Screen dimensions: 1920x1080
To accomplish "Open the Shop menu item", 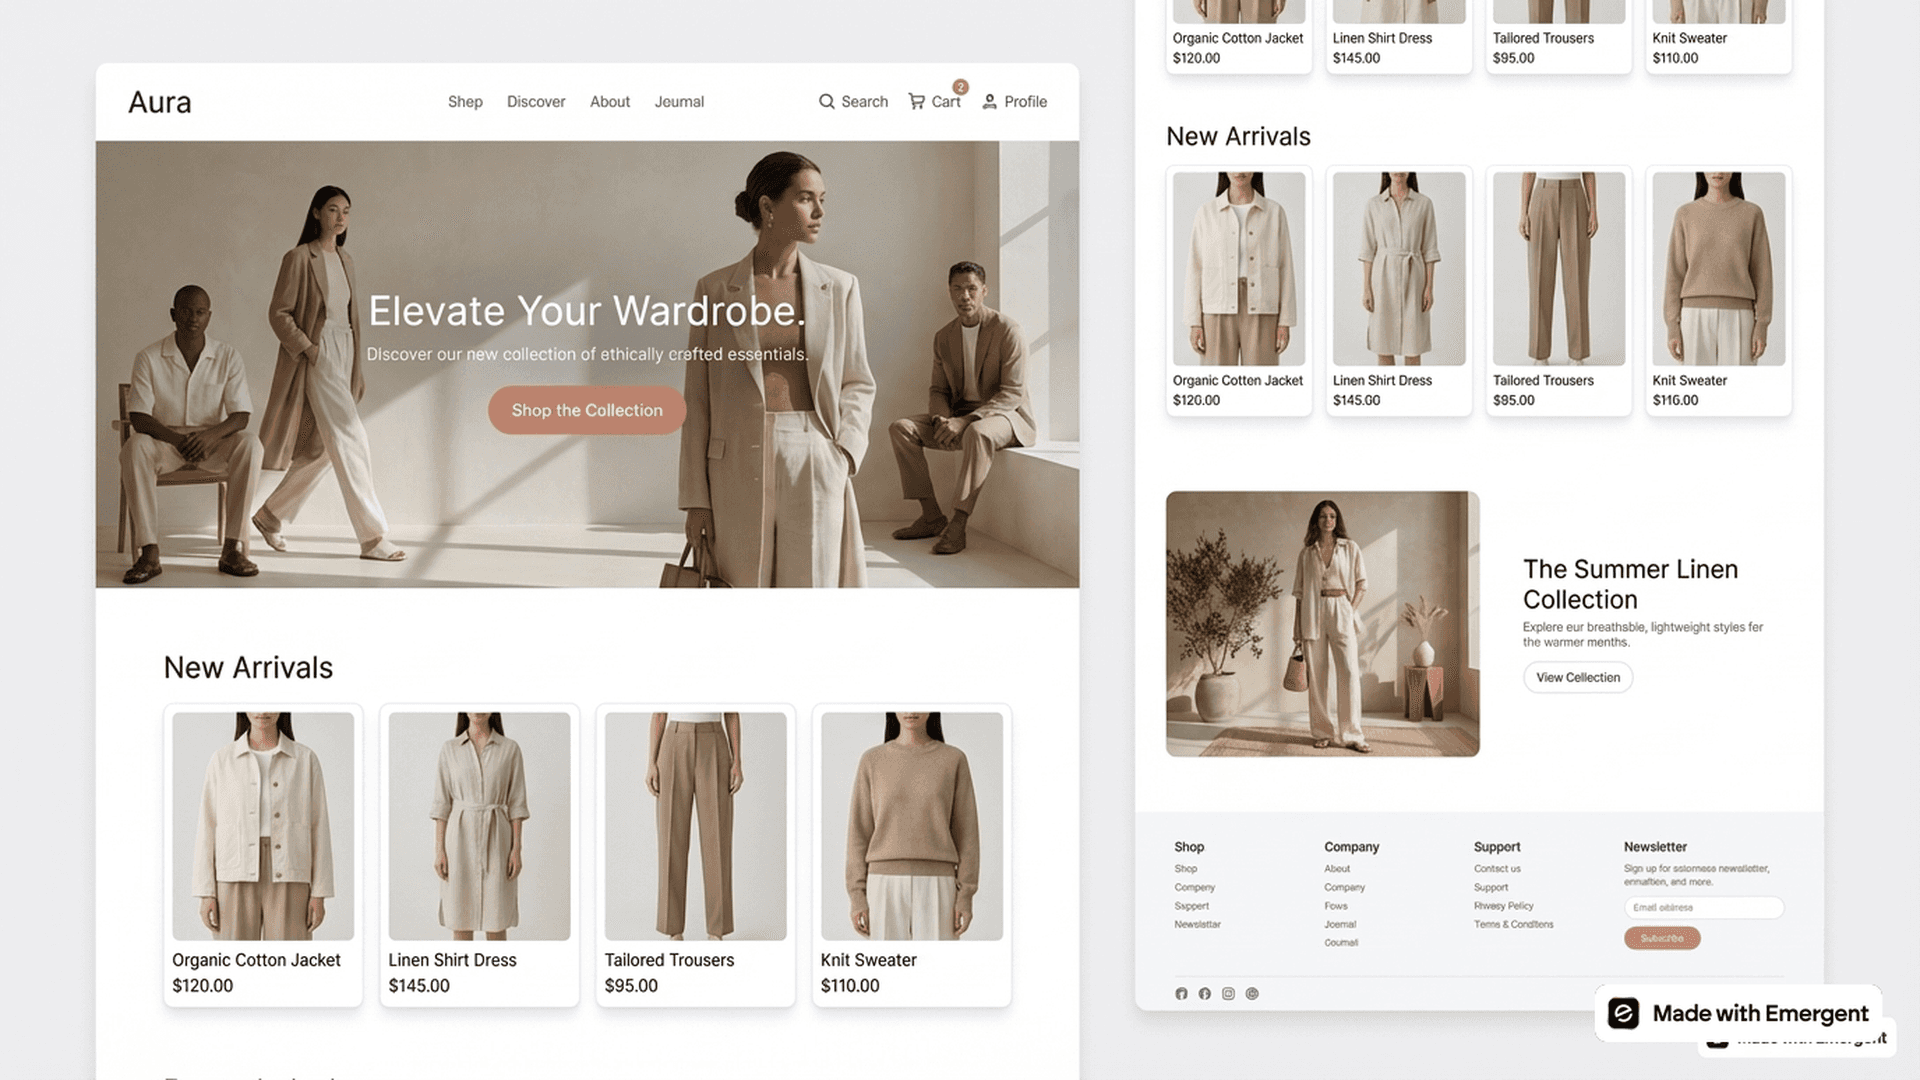I will pyautogui.click(x=465, y=101).
